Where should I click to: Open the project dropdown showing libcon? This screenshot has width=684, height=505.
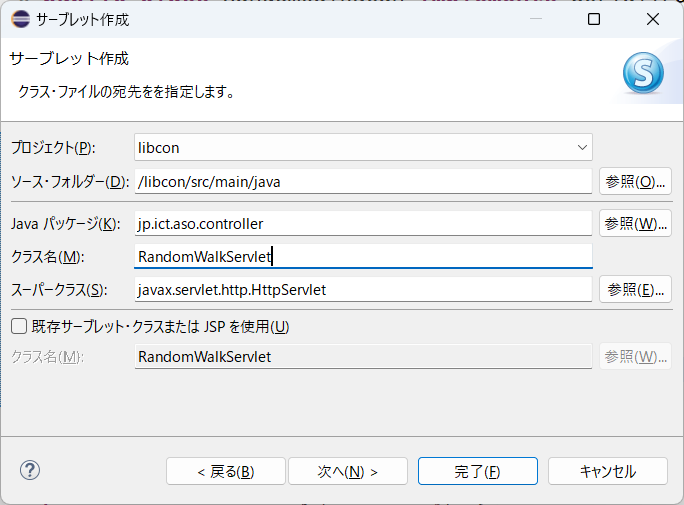pos(363,147)
